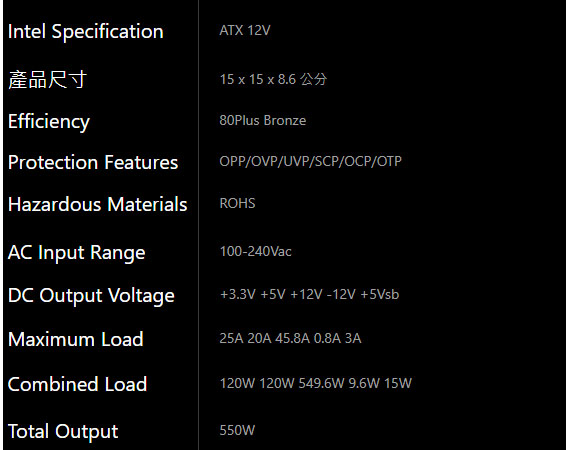Click the Total Output label
This screenshot has height=450, width=570.
pyautogui.click(x=63, y=432)
